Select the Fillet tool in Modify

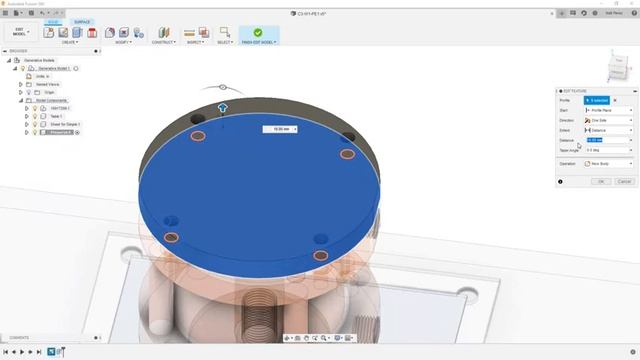click(110, 32)
